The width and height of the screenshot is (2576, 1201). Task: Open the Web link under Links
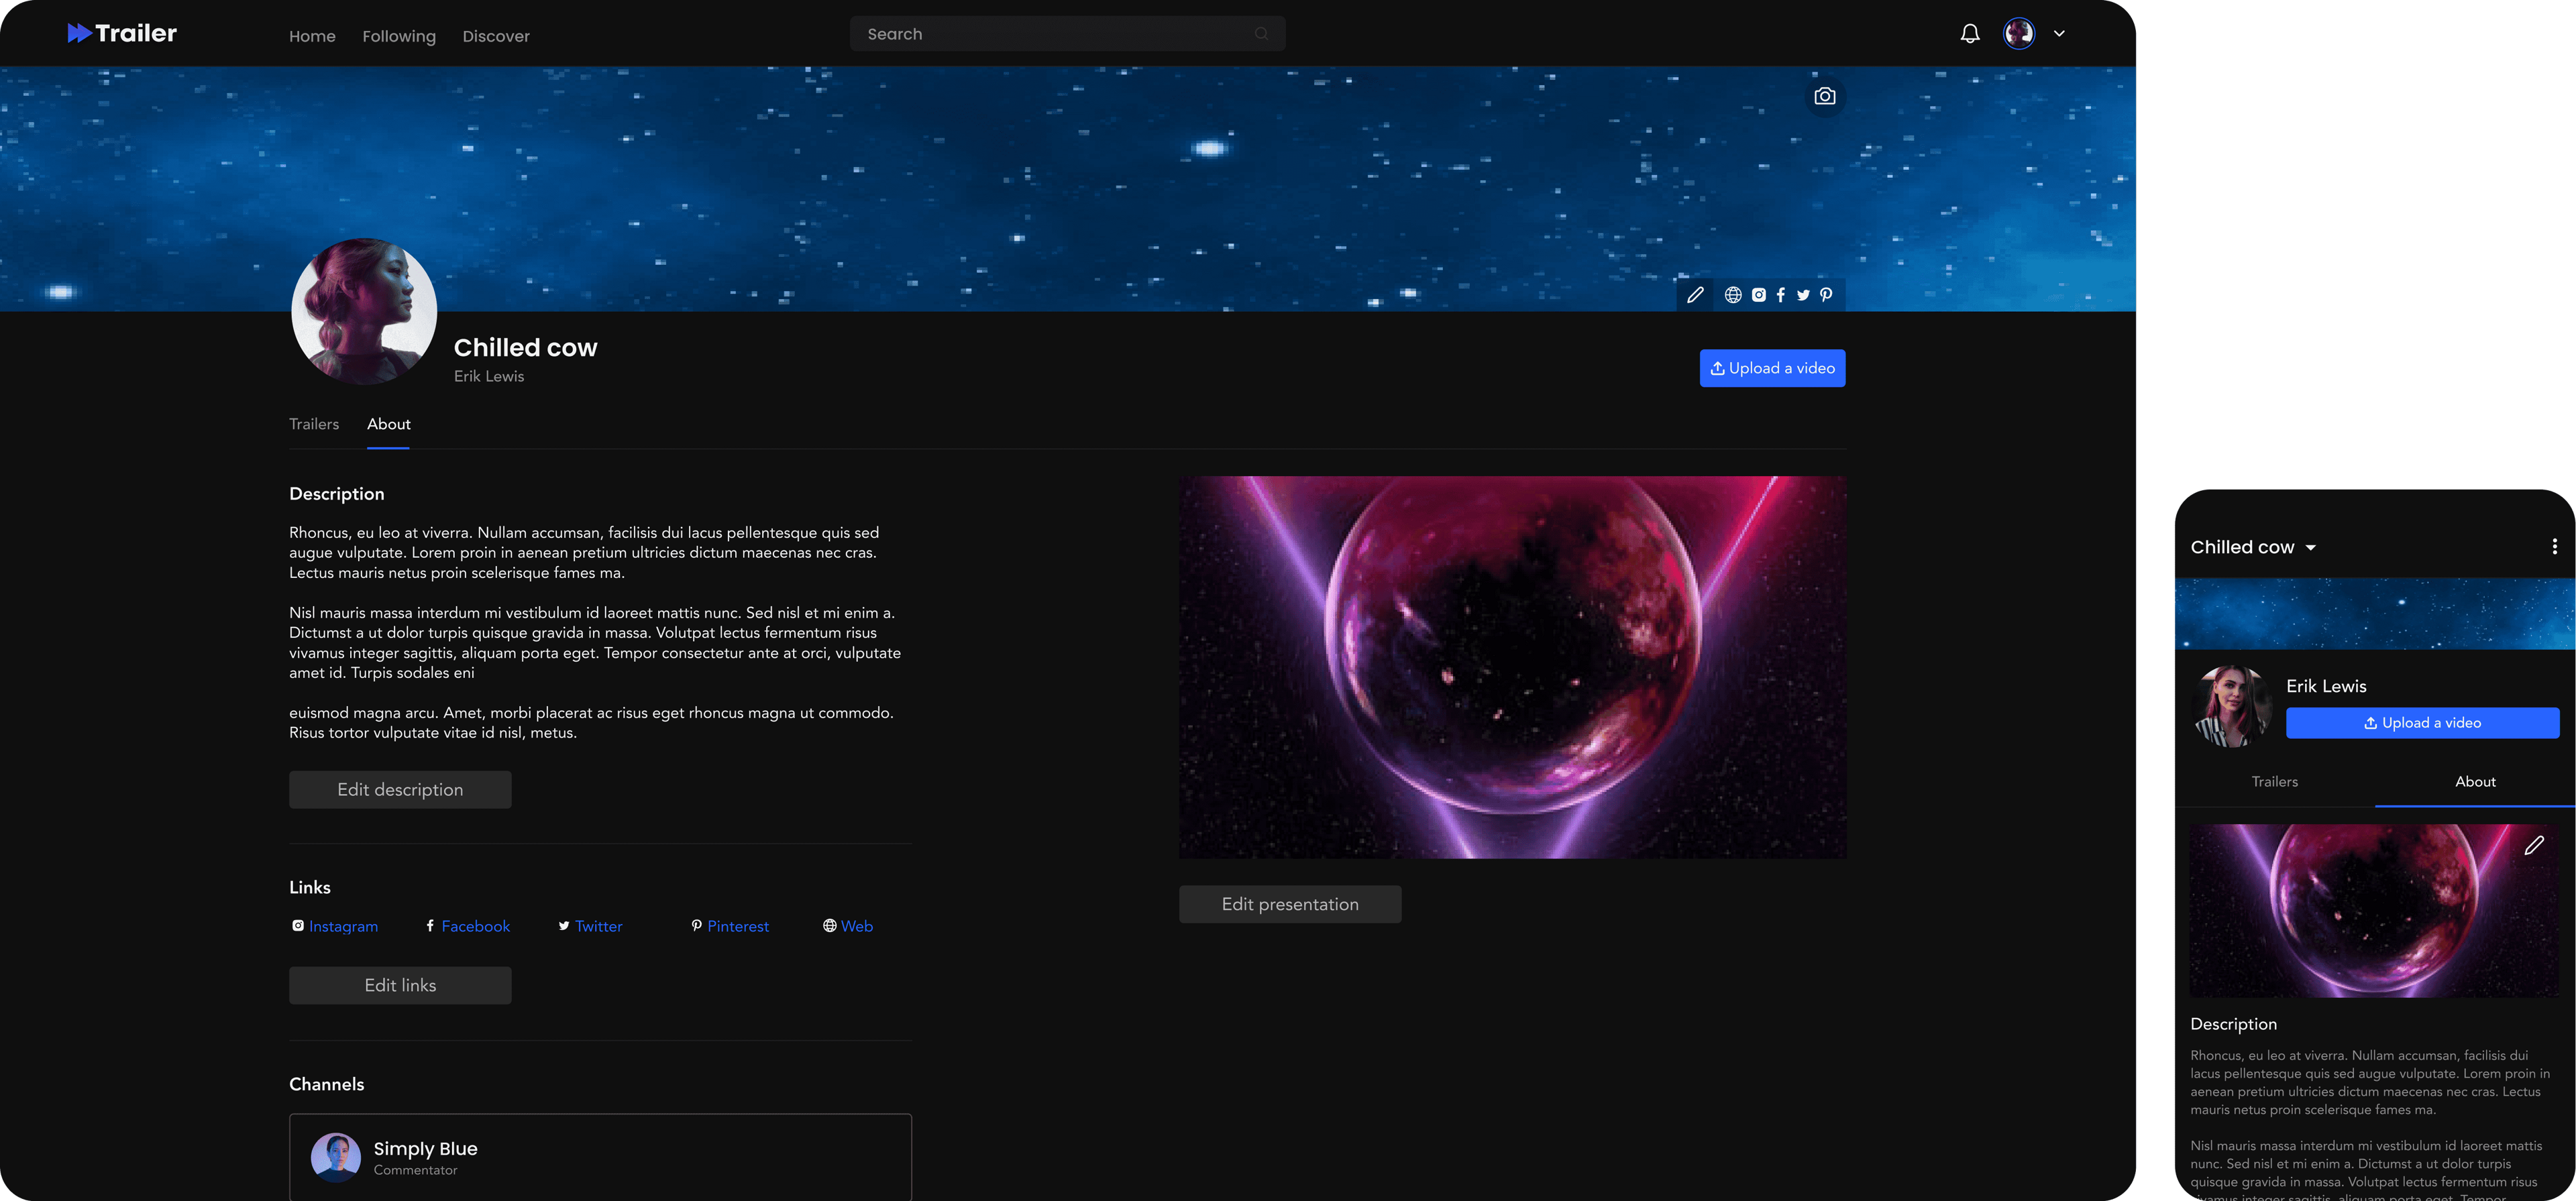pyautogui.click(x=848, y=926)
